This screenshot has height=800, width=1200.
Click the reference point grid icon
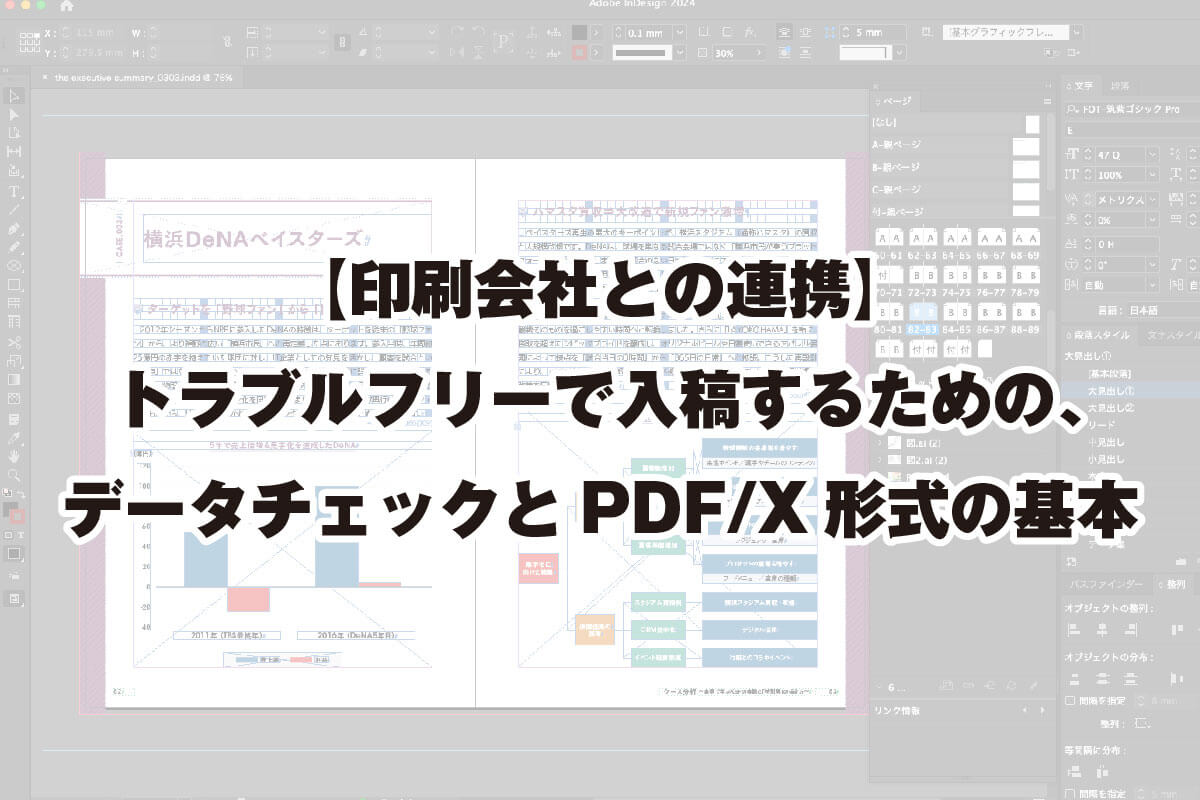[28, 42]
